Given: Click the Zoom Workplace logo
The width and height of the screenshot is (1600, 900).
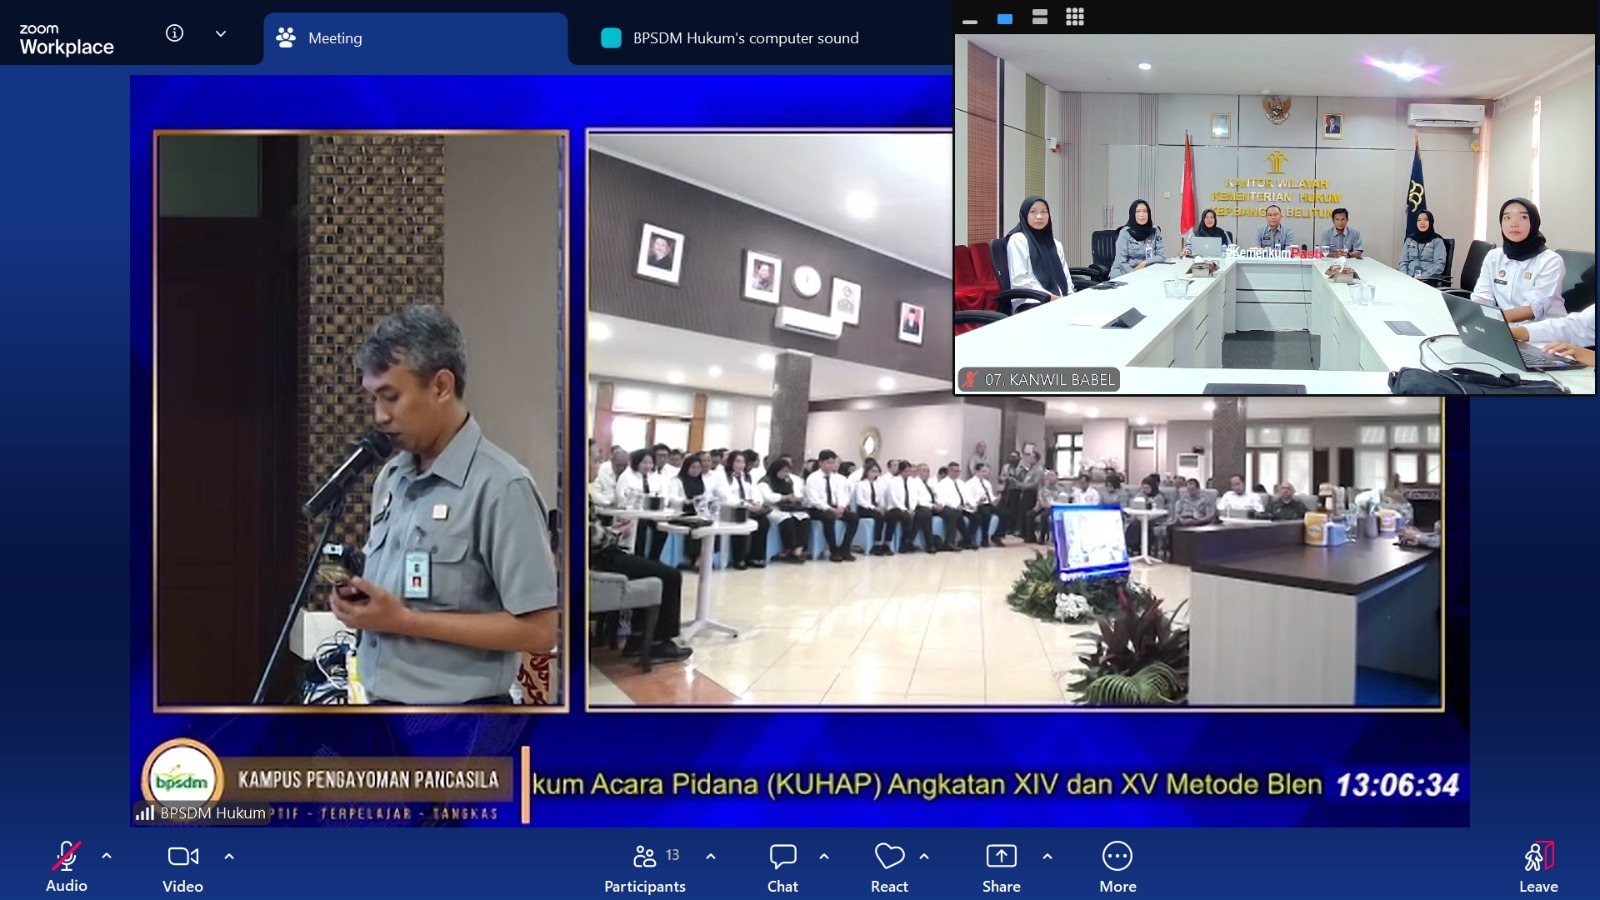Looking at the screenshot, I should coord(66,39).
